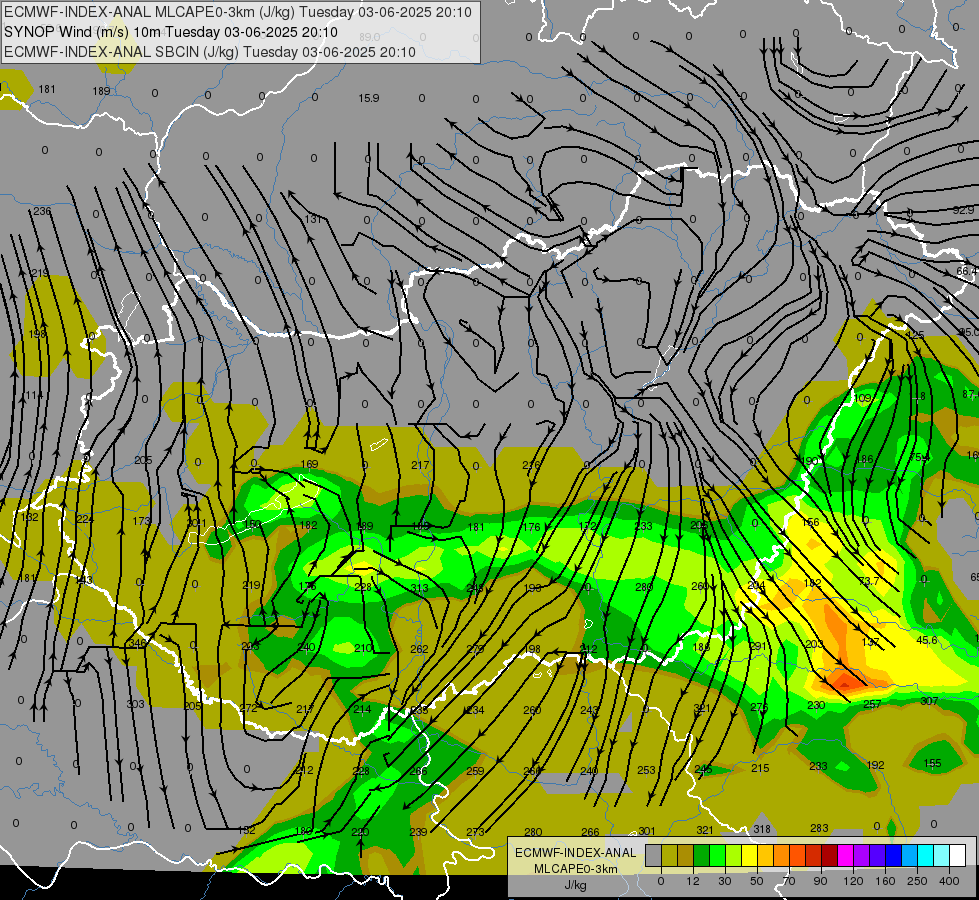Click the map value '109'
Screen dimensions: 979x900
[x=862, y=398]
